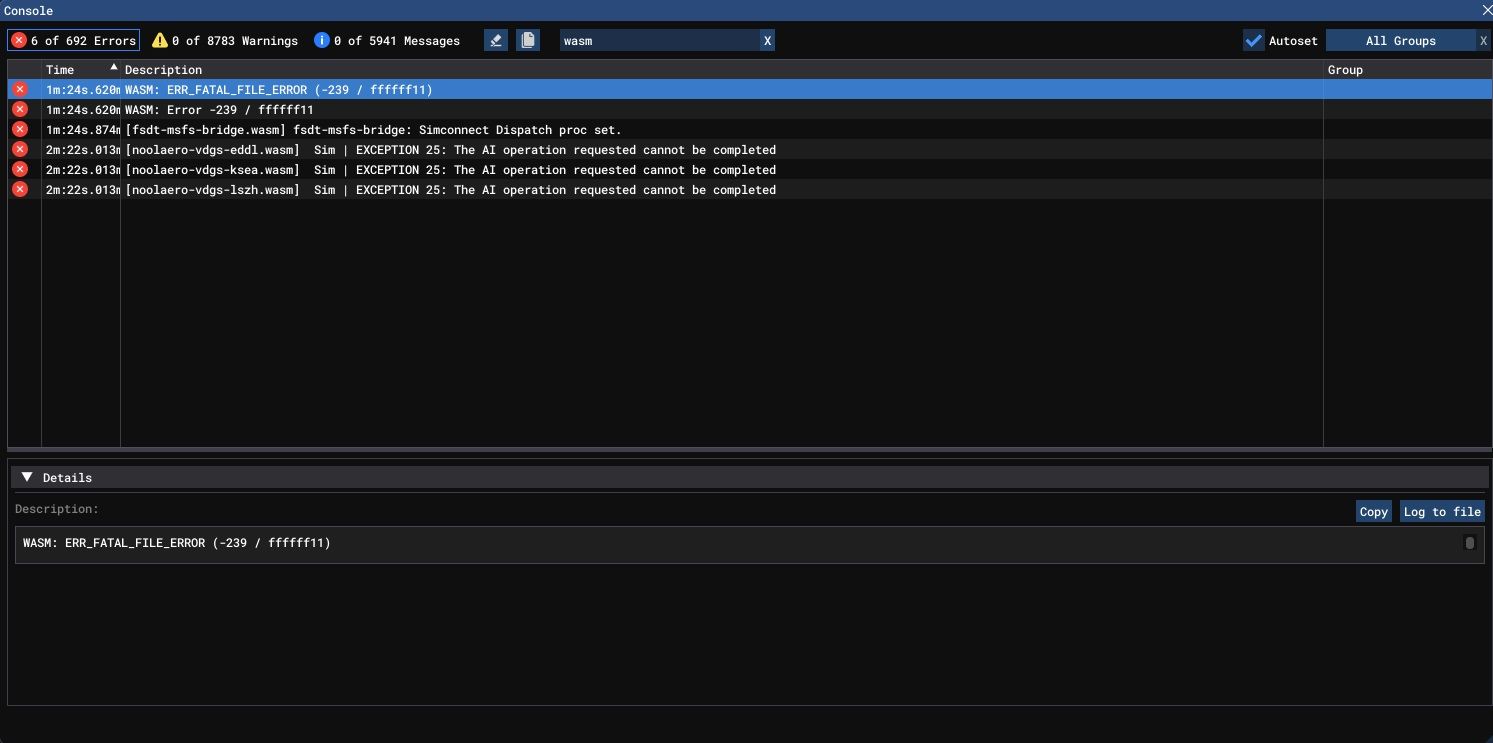Click the Details description scrollbar handle

1469,543
